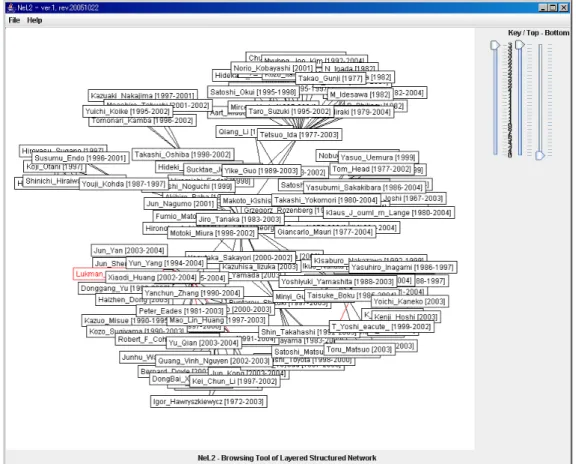Select node Kenji_Hoshi [2003]
The image size is (576, 464).
(406, 316)
